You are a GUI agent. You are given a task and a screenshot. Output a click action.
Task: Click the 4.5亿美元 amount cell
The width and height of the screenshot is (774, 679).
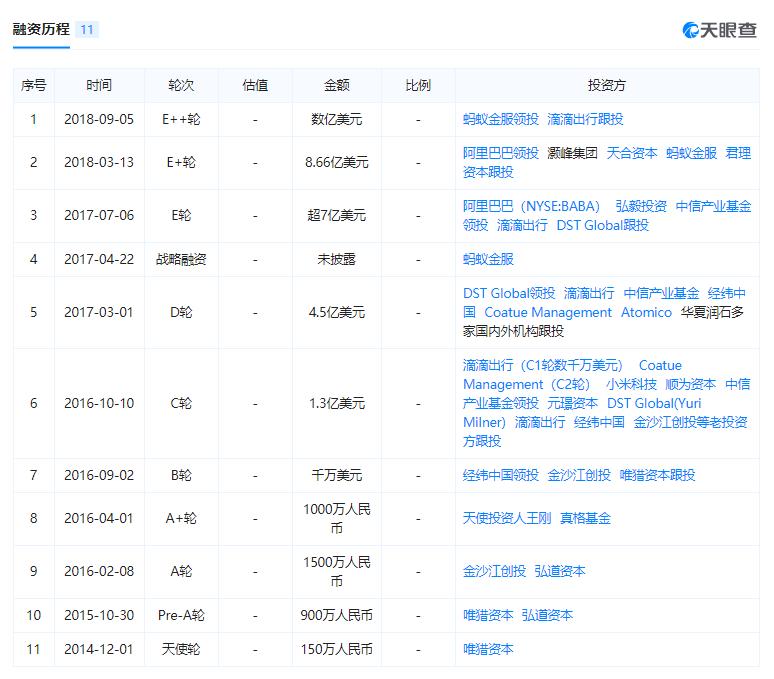(x=336, y=313)
